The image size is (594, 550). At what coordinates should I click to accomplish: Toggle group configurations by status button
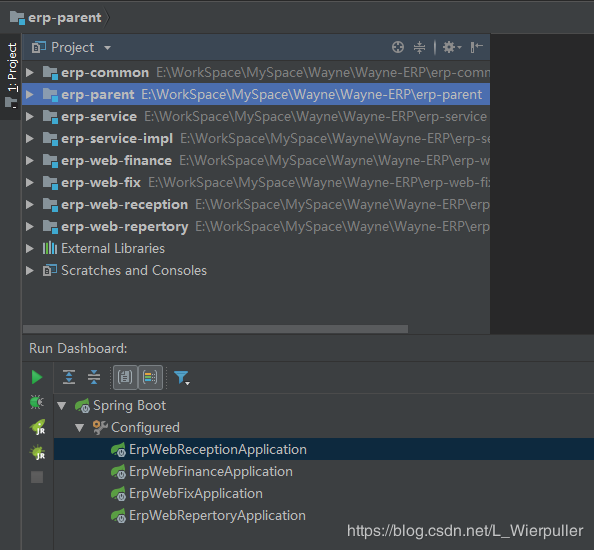150,377
